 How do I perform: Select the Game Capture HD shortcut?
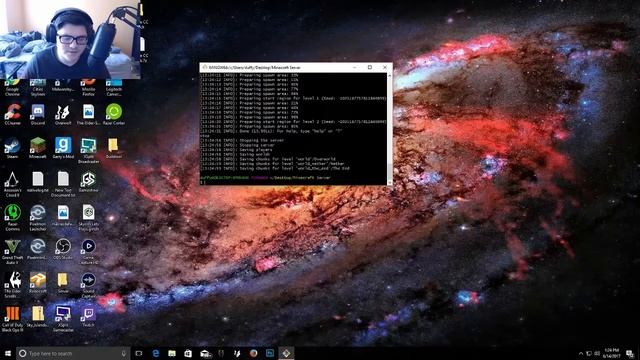88,252
